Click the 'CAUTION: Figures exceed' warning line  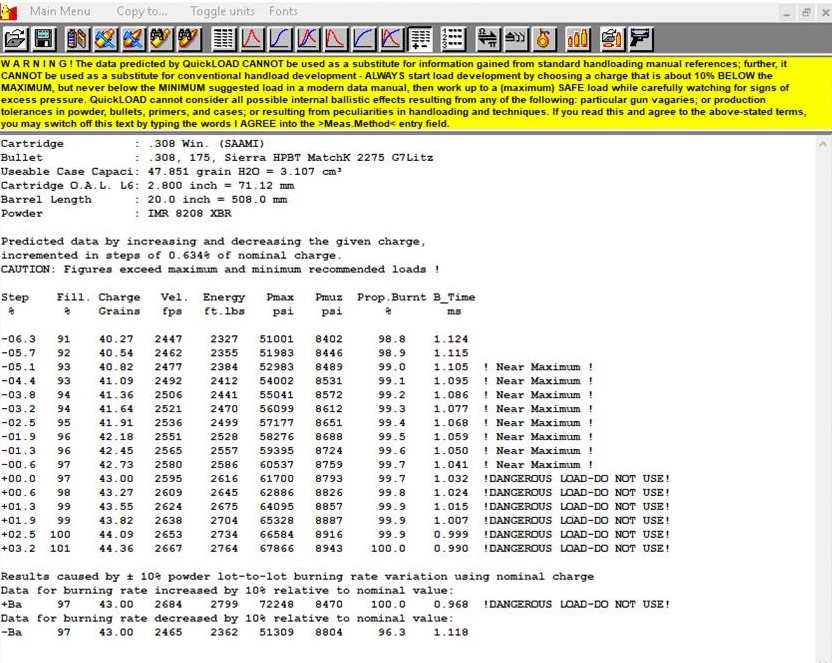click(220, 269)
